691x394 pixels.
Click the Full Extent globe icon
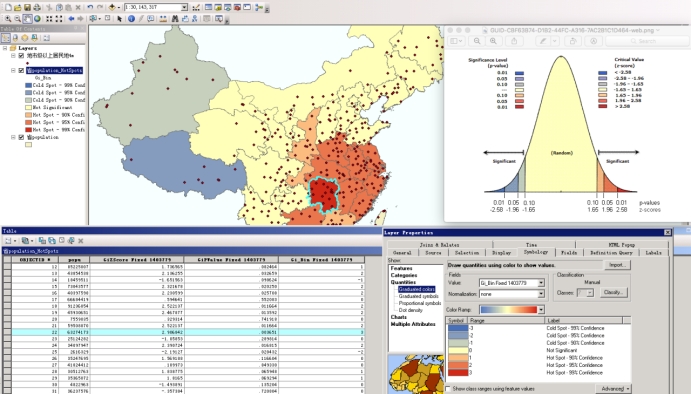pyautogui.click(x=37, y=19)
